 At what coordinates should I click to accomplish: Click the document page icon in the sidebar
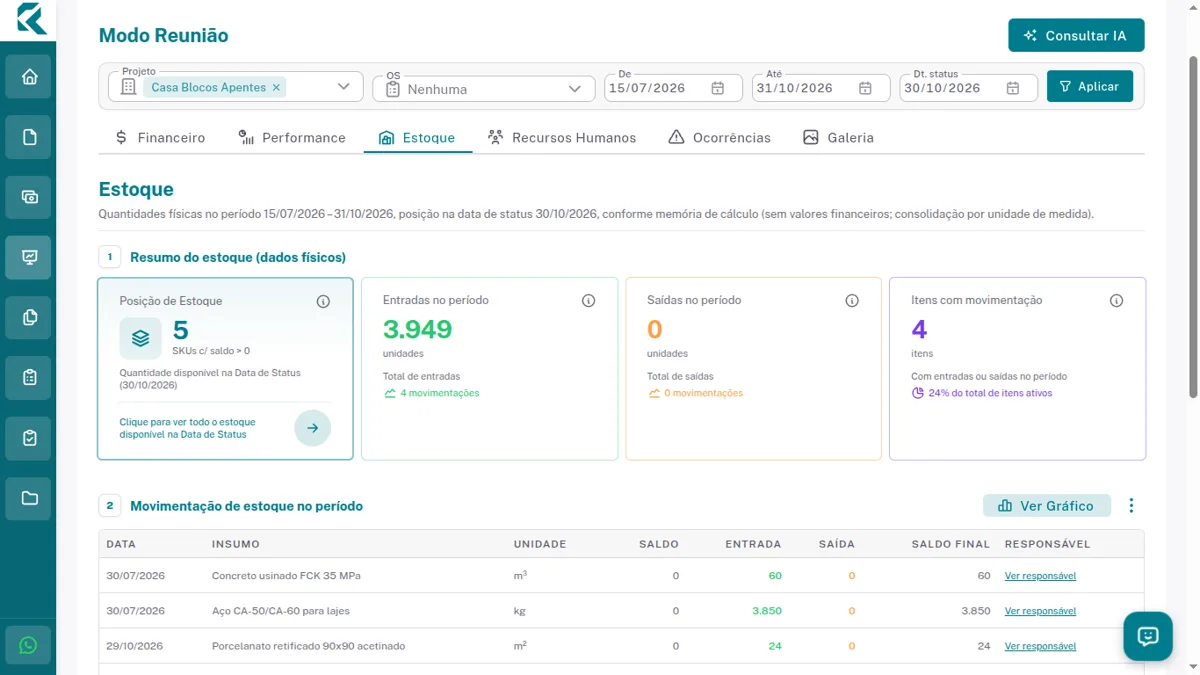tap(29, 137)
